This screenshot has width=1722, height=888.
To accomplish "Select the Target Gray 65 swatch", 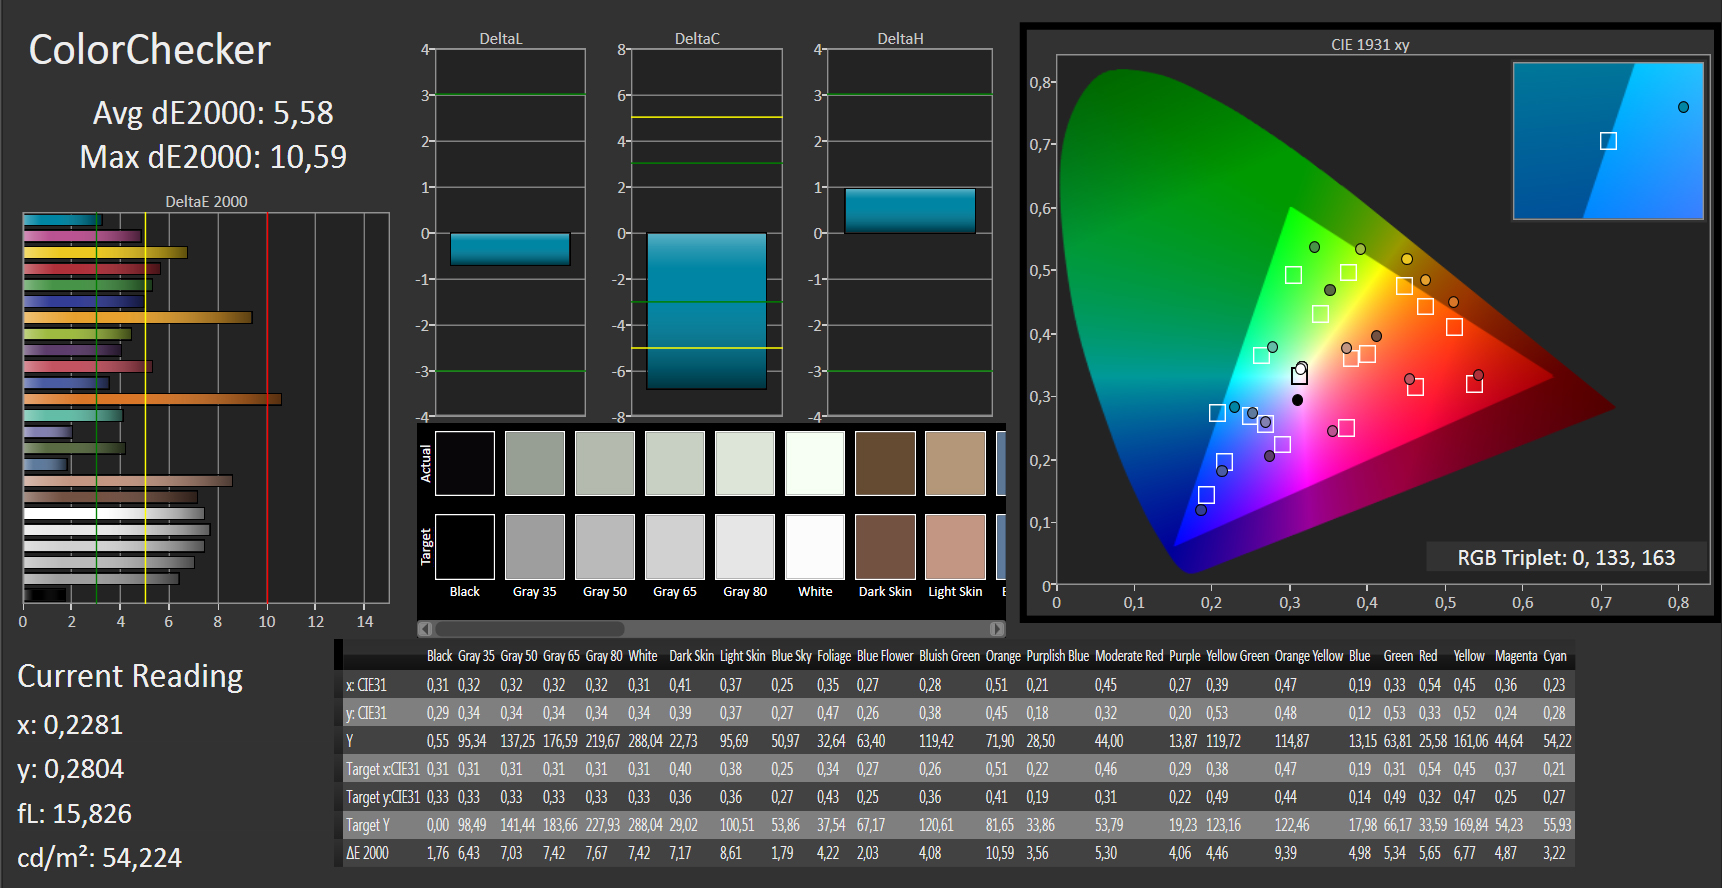I will pos(675,547).
